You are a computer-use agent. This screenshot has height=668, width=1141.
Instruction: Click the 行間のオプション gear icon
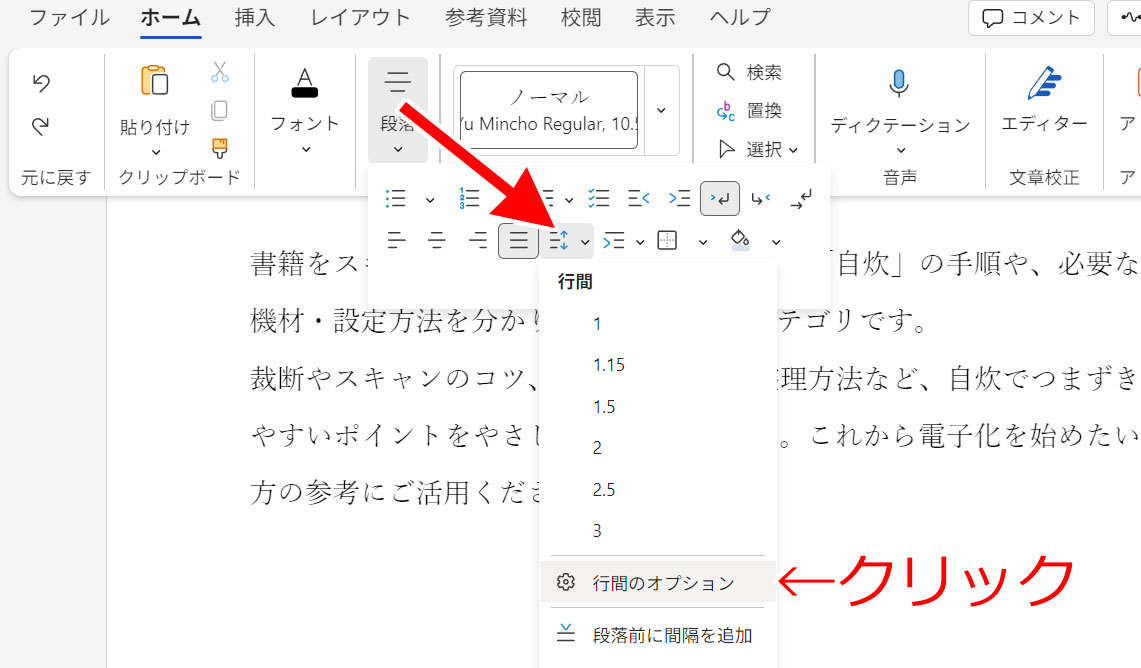[565, 582]
